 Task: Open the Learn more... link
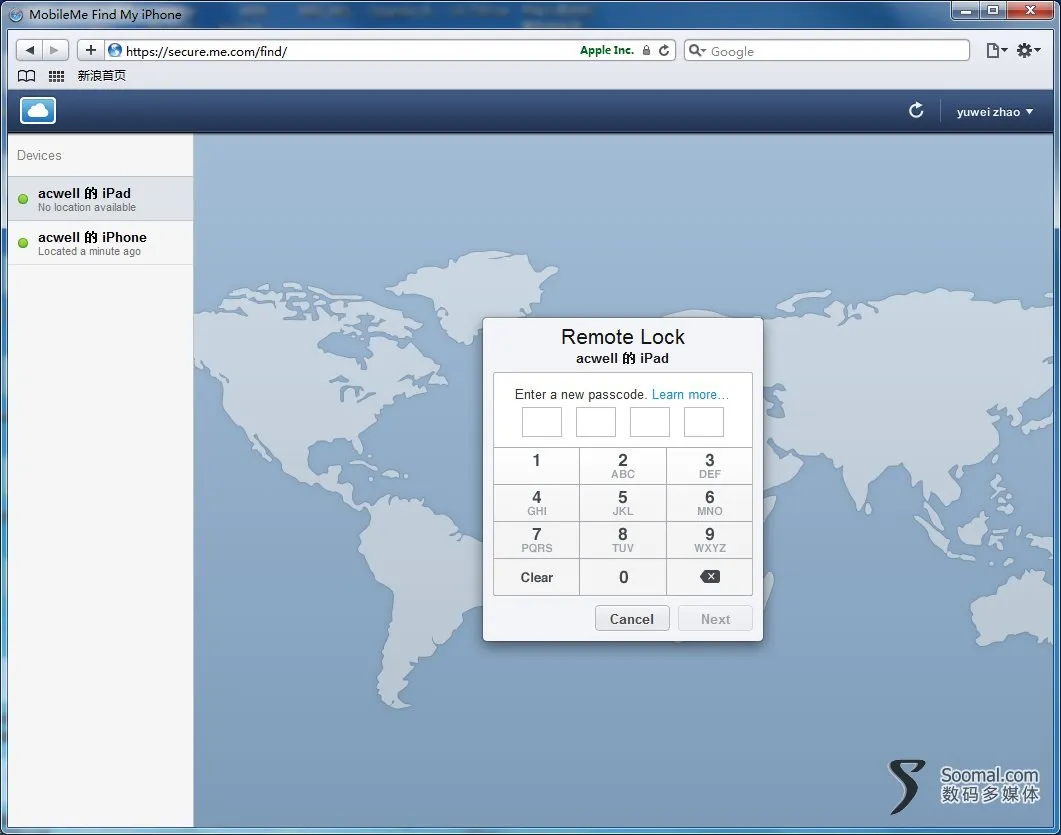point(690,394)
